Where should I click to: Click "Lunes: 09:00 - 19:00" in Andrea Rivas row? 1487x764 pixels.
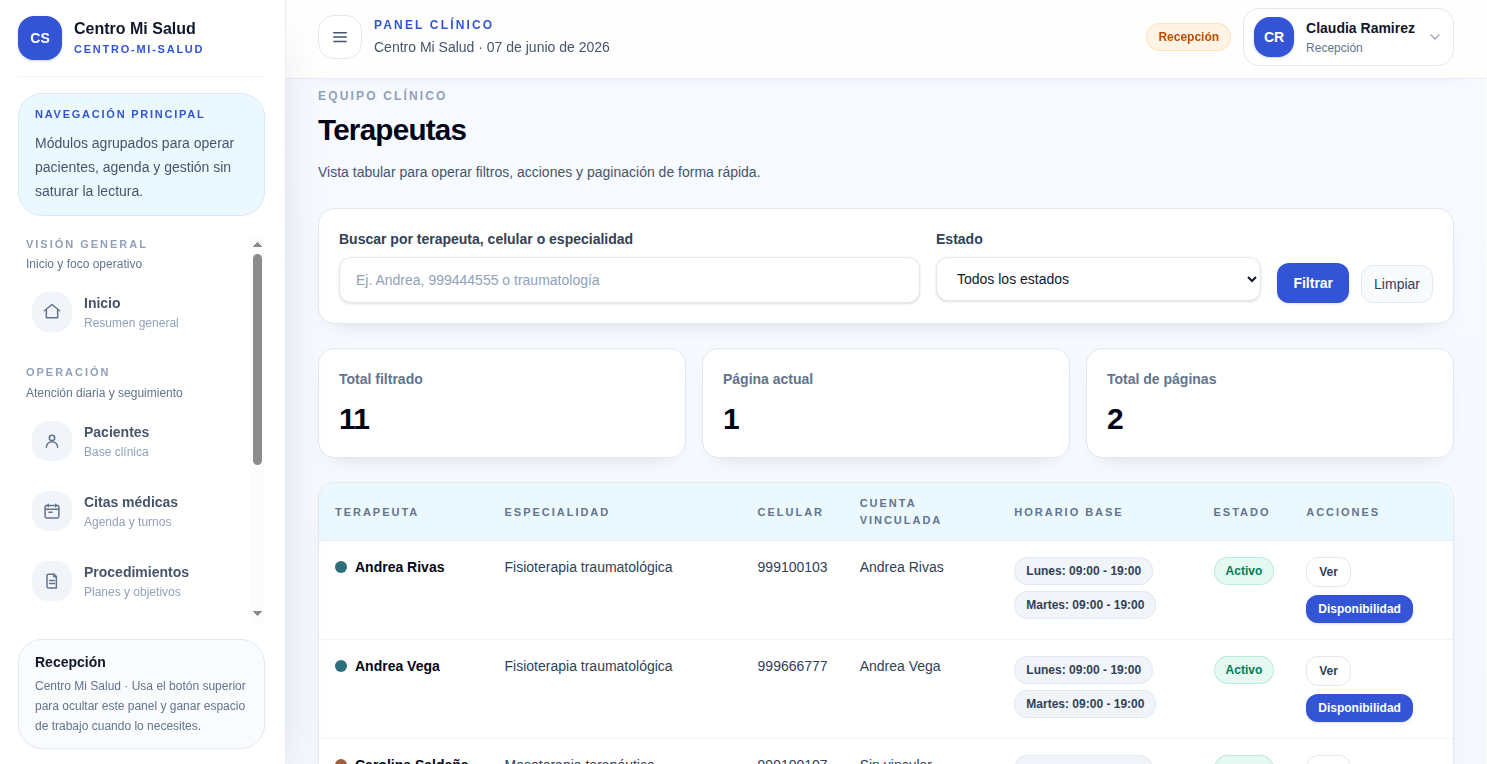pyautogui.click(x=1083, y=571)
